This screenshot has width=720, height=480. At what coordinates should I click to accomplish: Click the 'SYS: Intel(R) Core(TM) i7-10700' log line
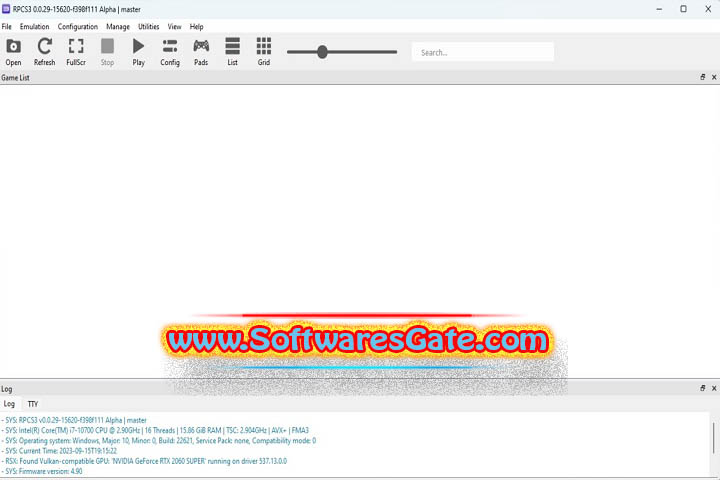tap(155, 430)
